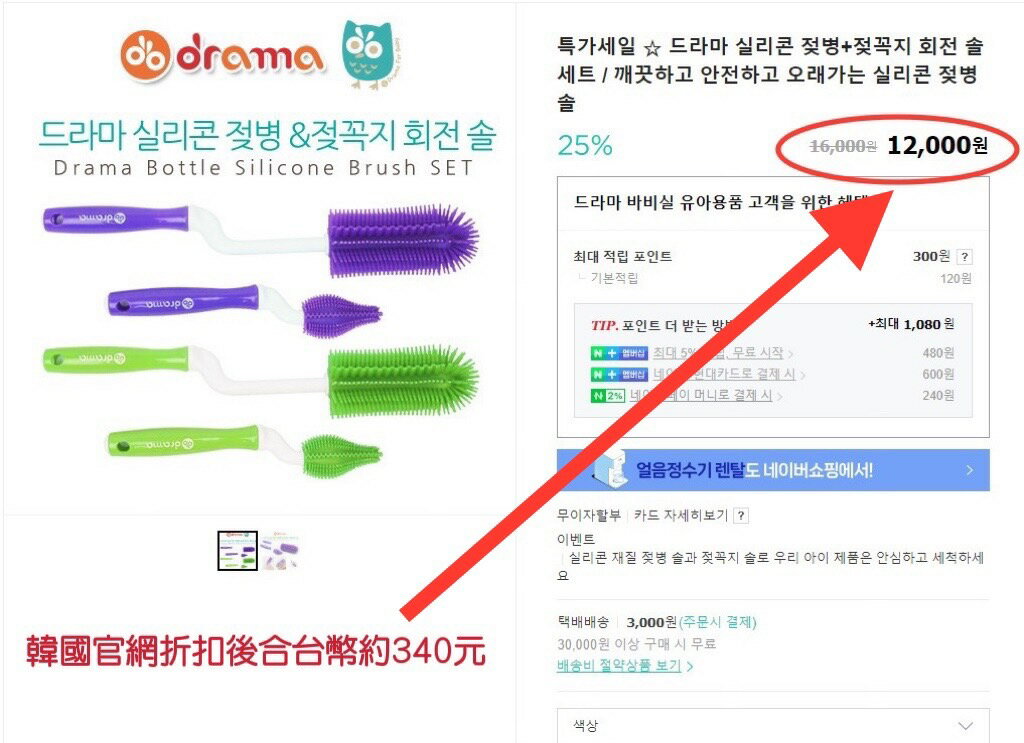Click the help icon beside 300원 points

(965, 257)
